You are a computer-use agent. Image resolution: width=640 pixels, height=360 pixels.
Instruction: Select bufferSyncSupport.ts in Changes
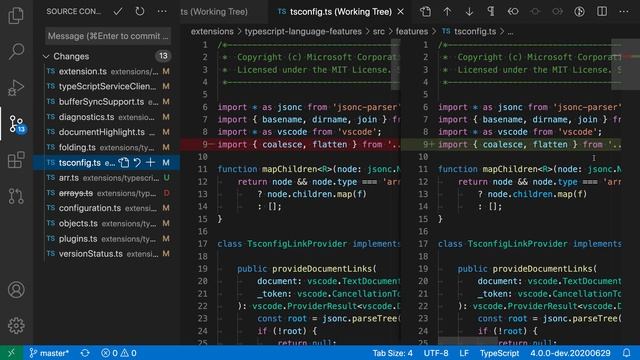[107, 102]
